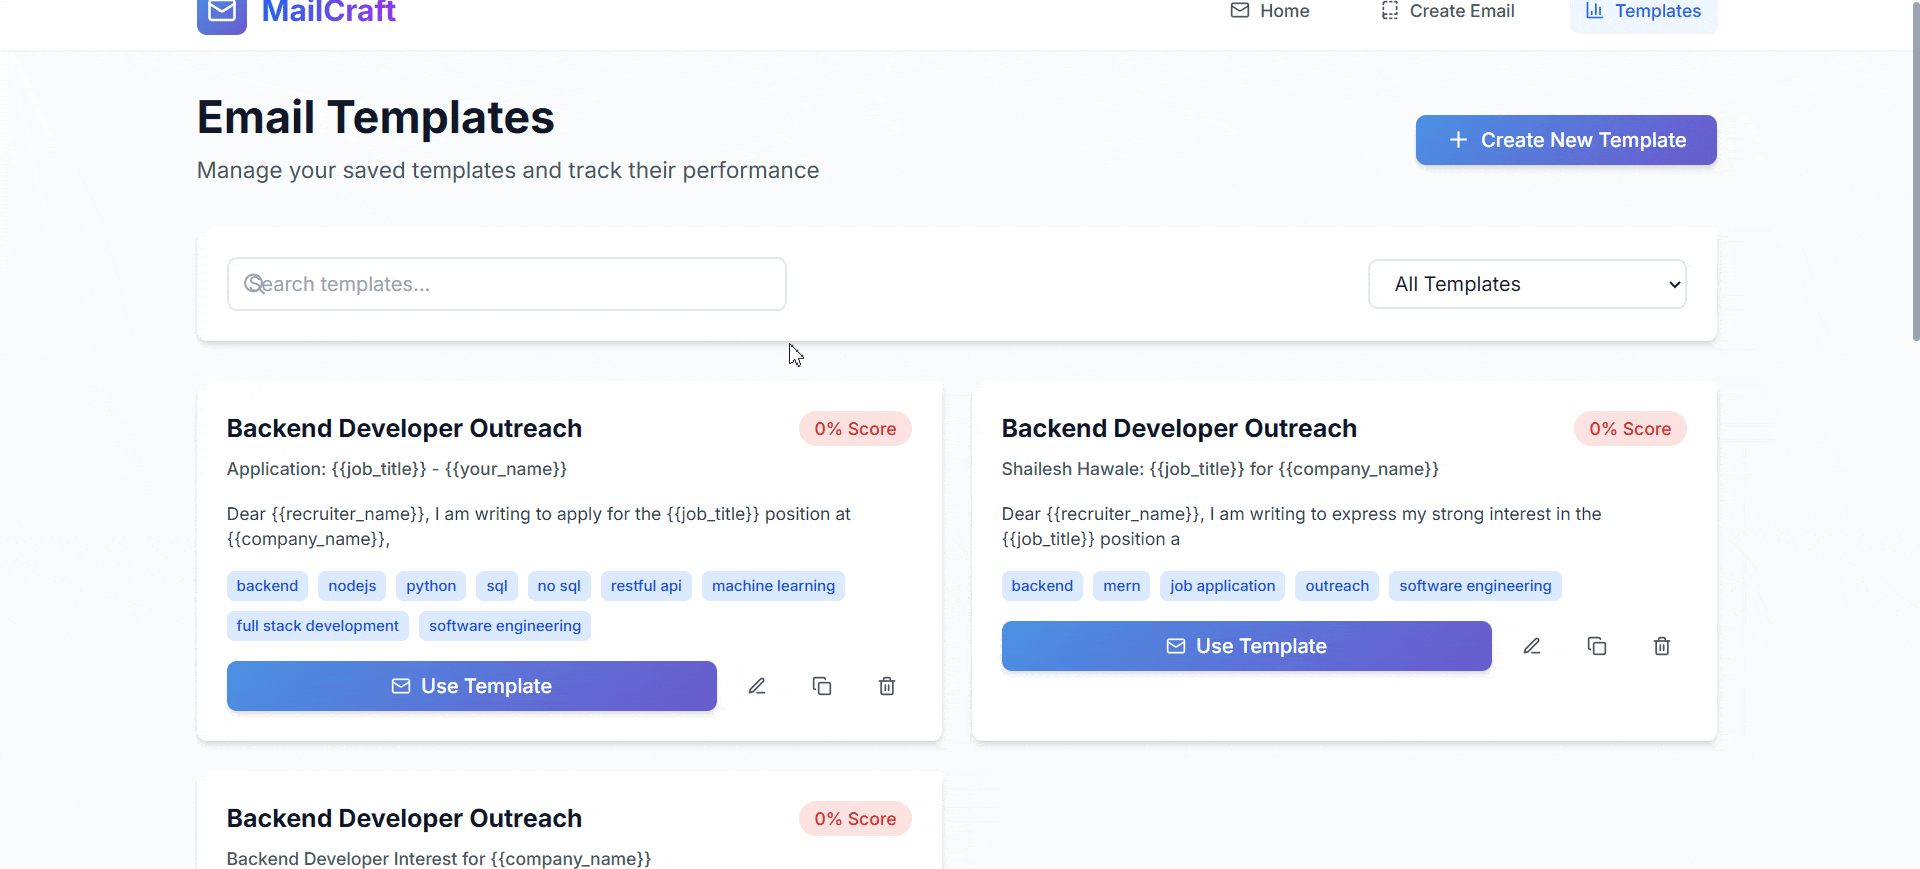Open the All Templates filter dropdown
Screen dimensions: 1920x869
coord(1527,284)
